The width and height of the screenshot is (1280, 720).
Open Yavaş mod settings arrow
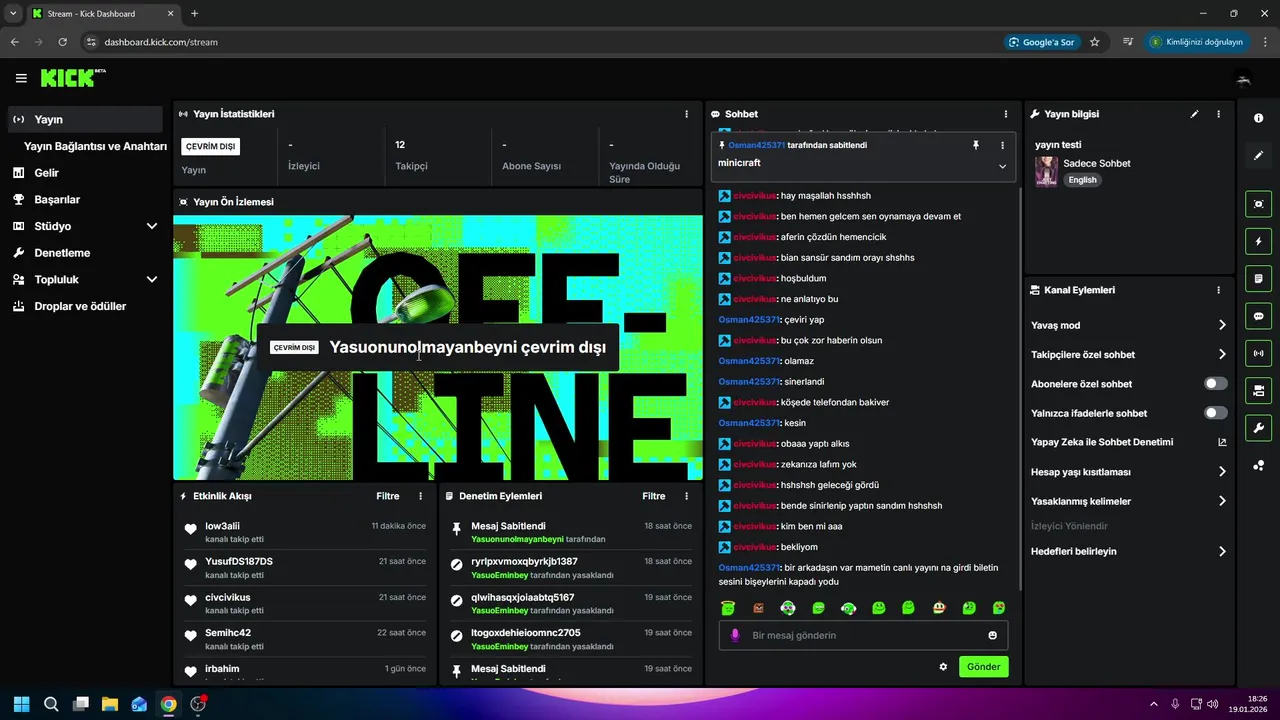pyautogui.click(x=1222, y=325)
